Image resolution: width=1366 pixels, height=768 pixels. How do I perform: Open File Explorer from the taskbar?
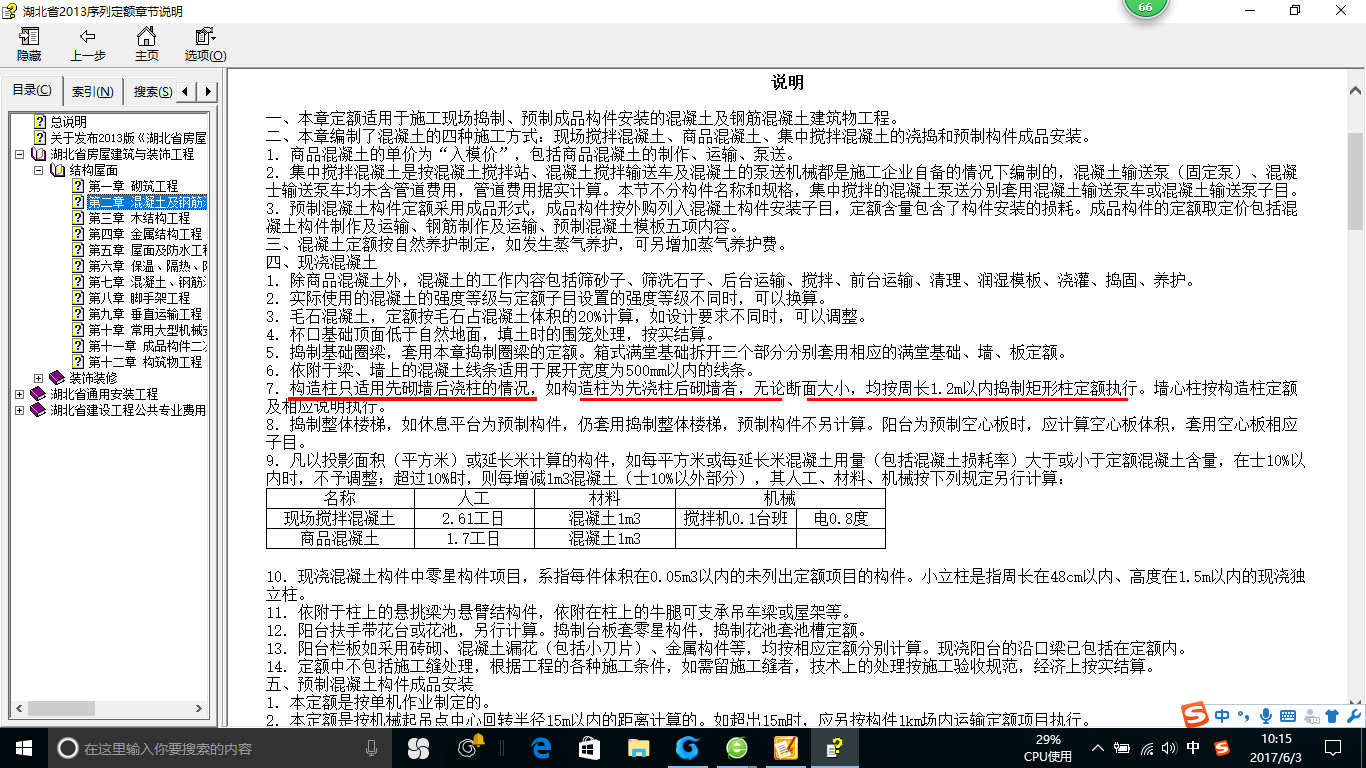[x=638, y=747]
